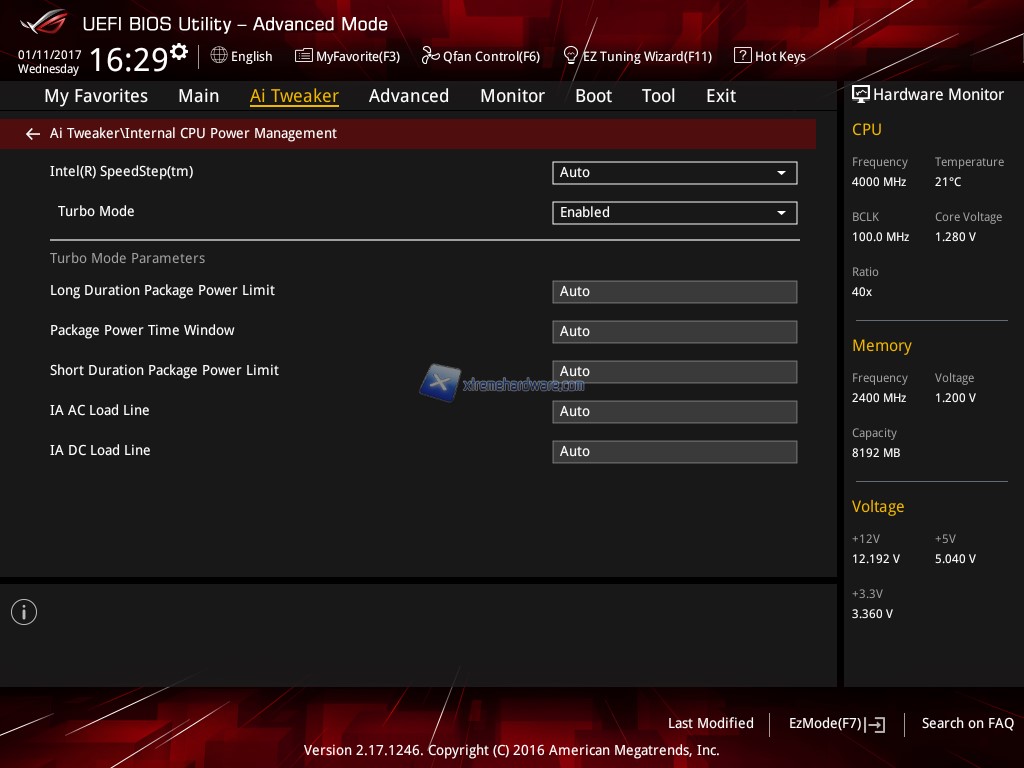Click the English language globe icon
The height and width of the screenshot is (768, 1024).
pyautogui.click(x=219, y=56)
